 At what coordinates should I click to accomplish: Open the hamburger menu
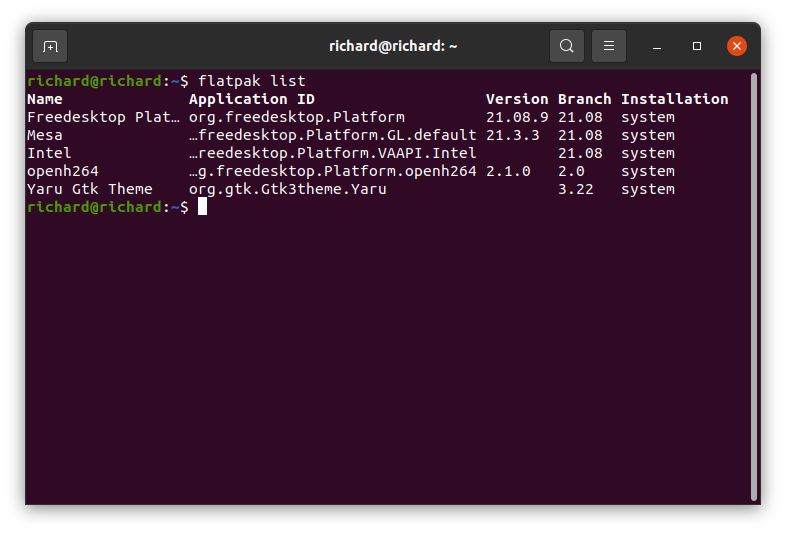coord(609,46)
